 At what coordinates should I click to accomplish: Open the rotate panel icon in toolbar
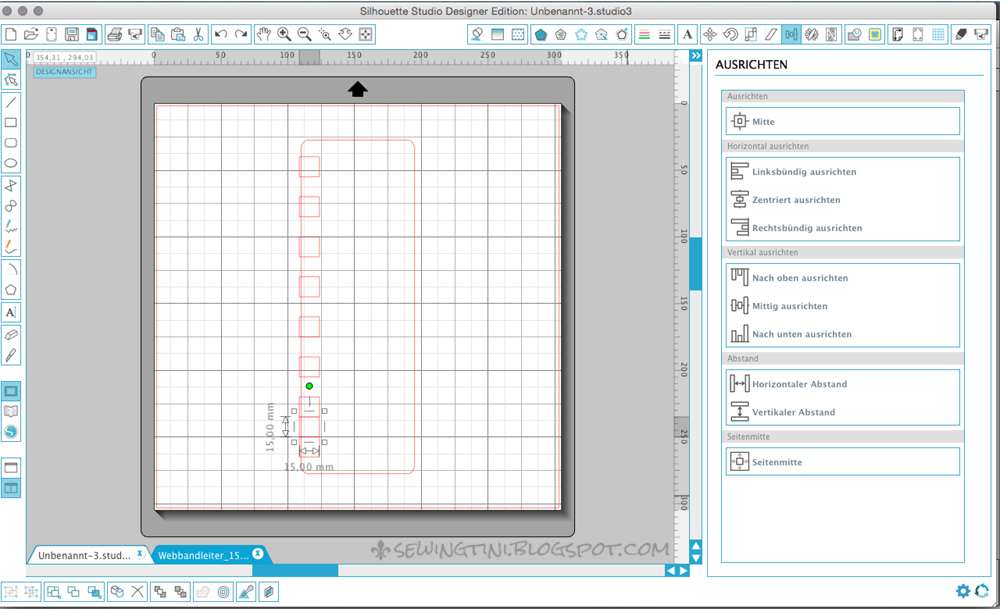click(x=730, y=34)
